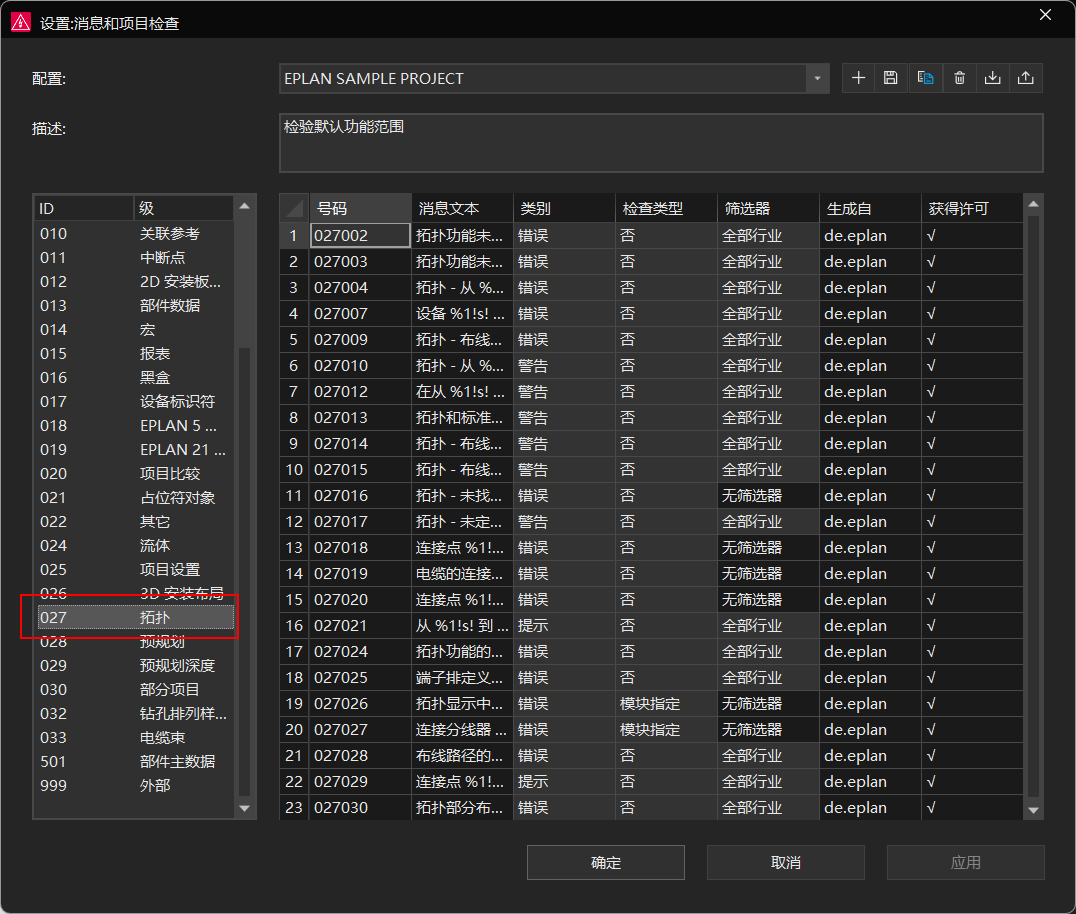Open the 筛选器 cell dropdown for row 027002
This screenshot has width=1076, height=914.
point(766,235)
